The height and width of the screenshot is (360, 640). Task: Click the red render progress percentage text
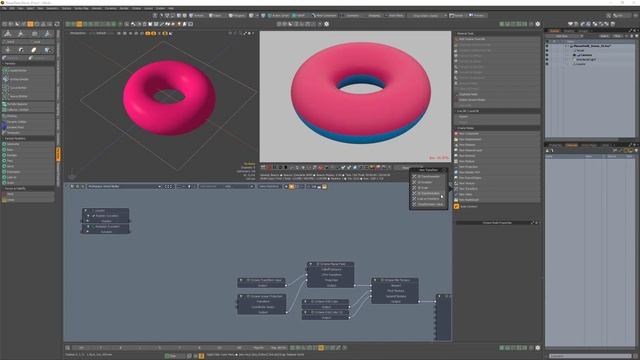coord(439,158)
